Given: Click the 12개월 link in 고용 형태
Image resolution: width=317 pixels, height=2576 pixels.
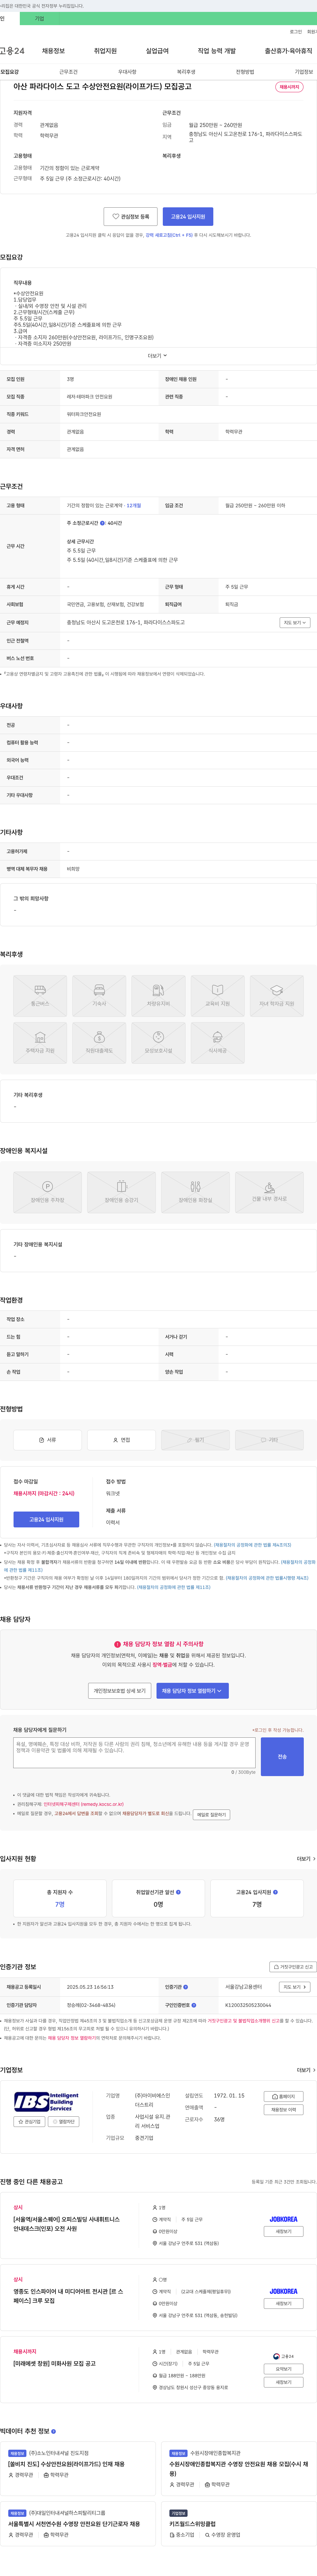Looking at the screenshot, I should coord(134,505).
